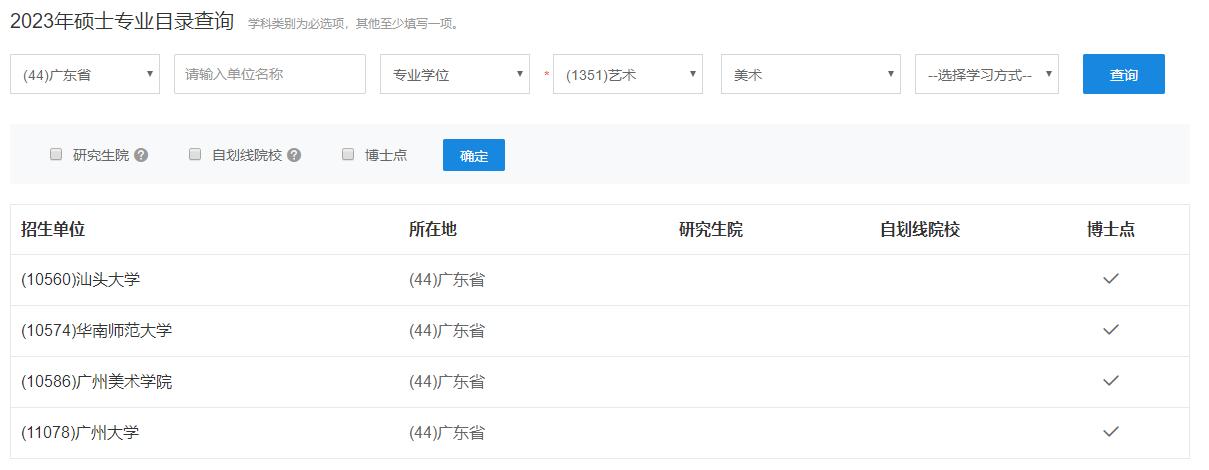This screenshot has height=470, width=1209.
Task: Click help icon next to 研究生院
Action: 141,155
